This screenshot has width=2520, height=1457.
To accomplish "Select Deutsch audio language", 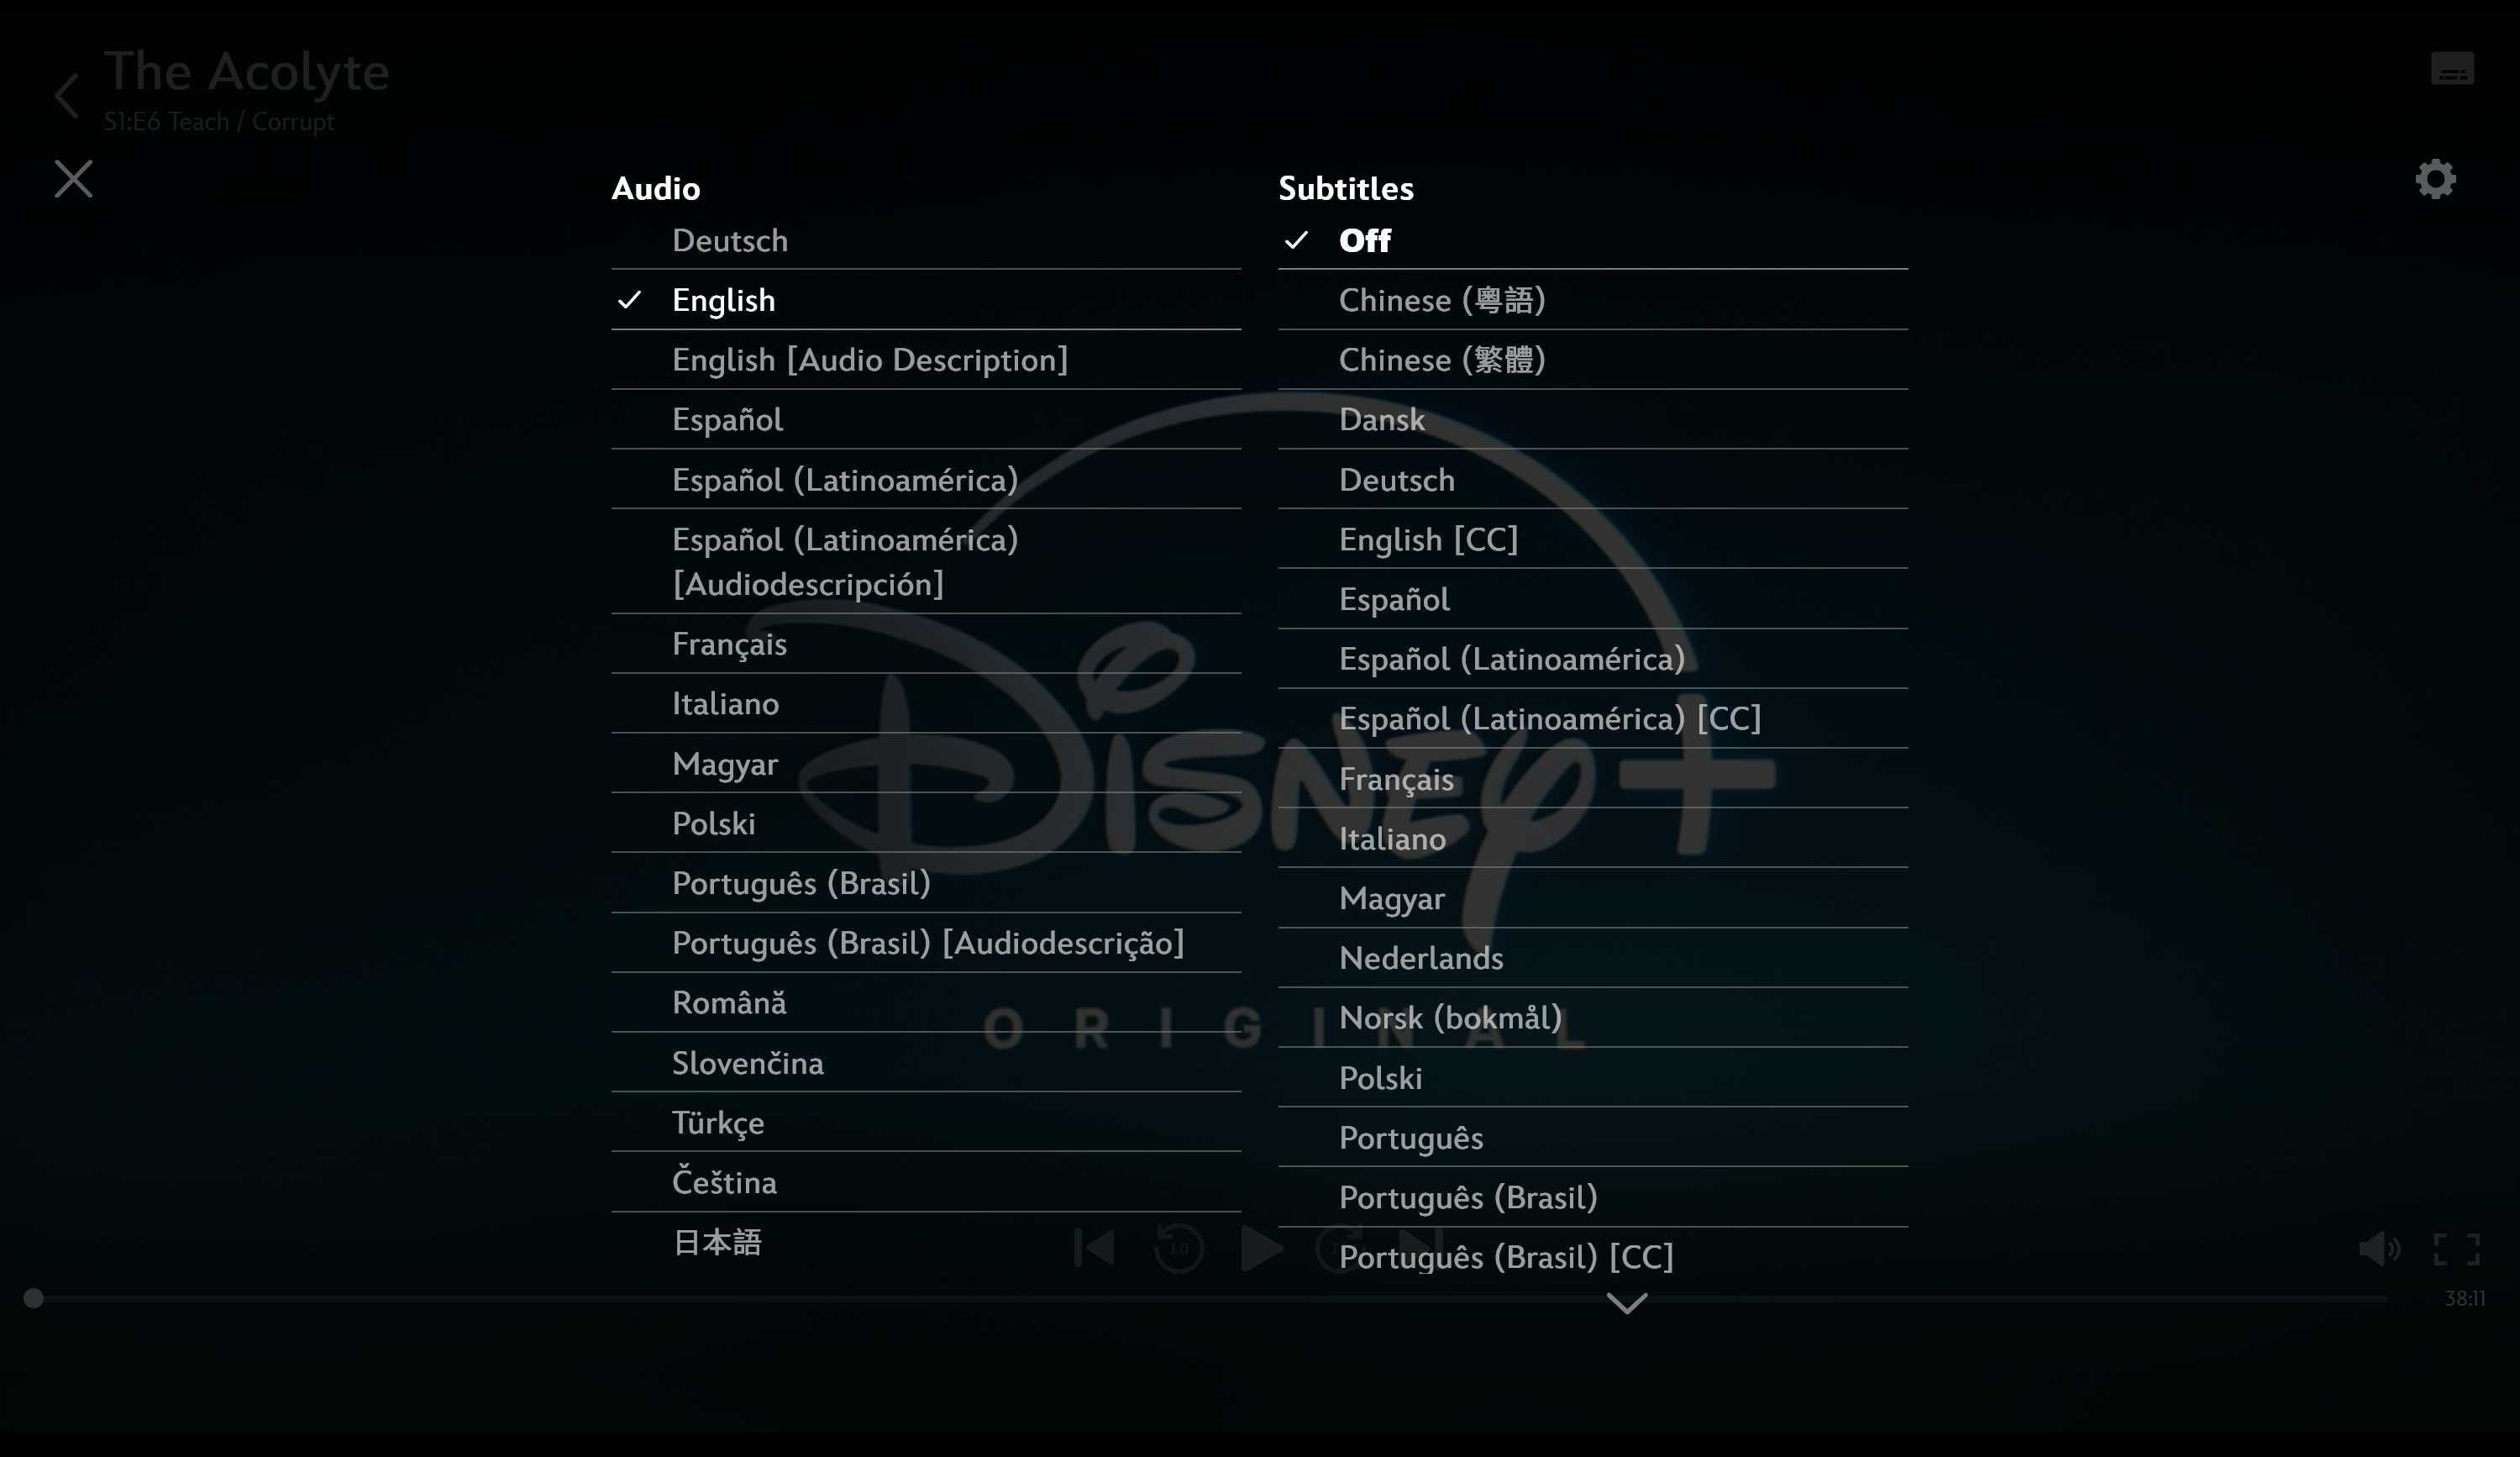I will 730,239.
